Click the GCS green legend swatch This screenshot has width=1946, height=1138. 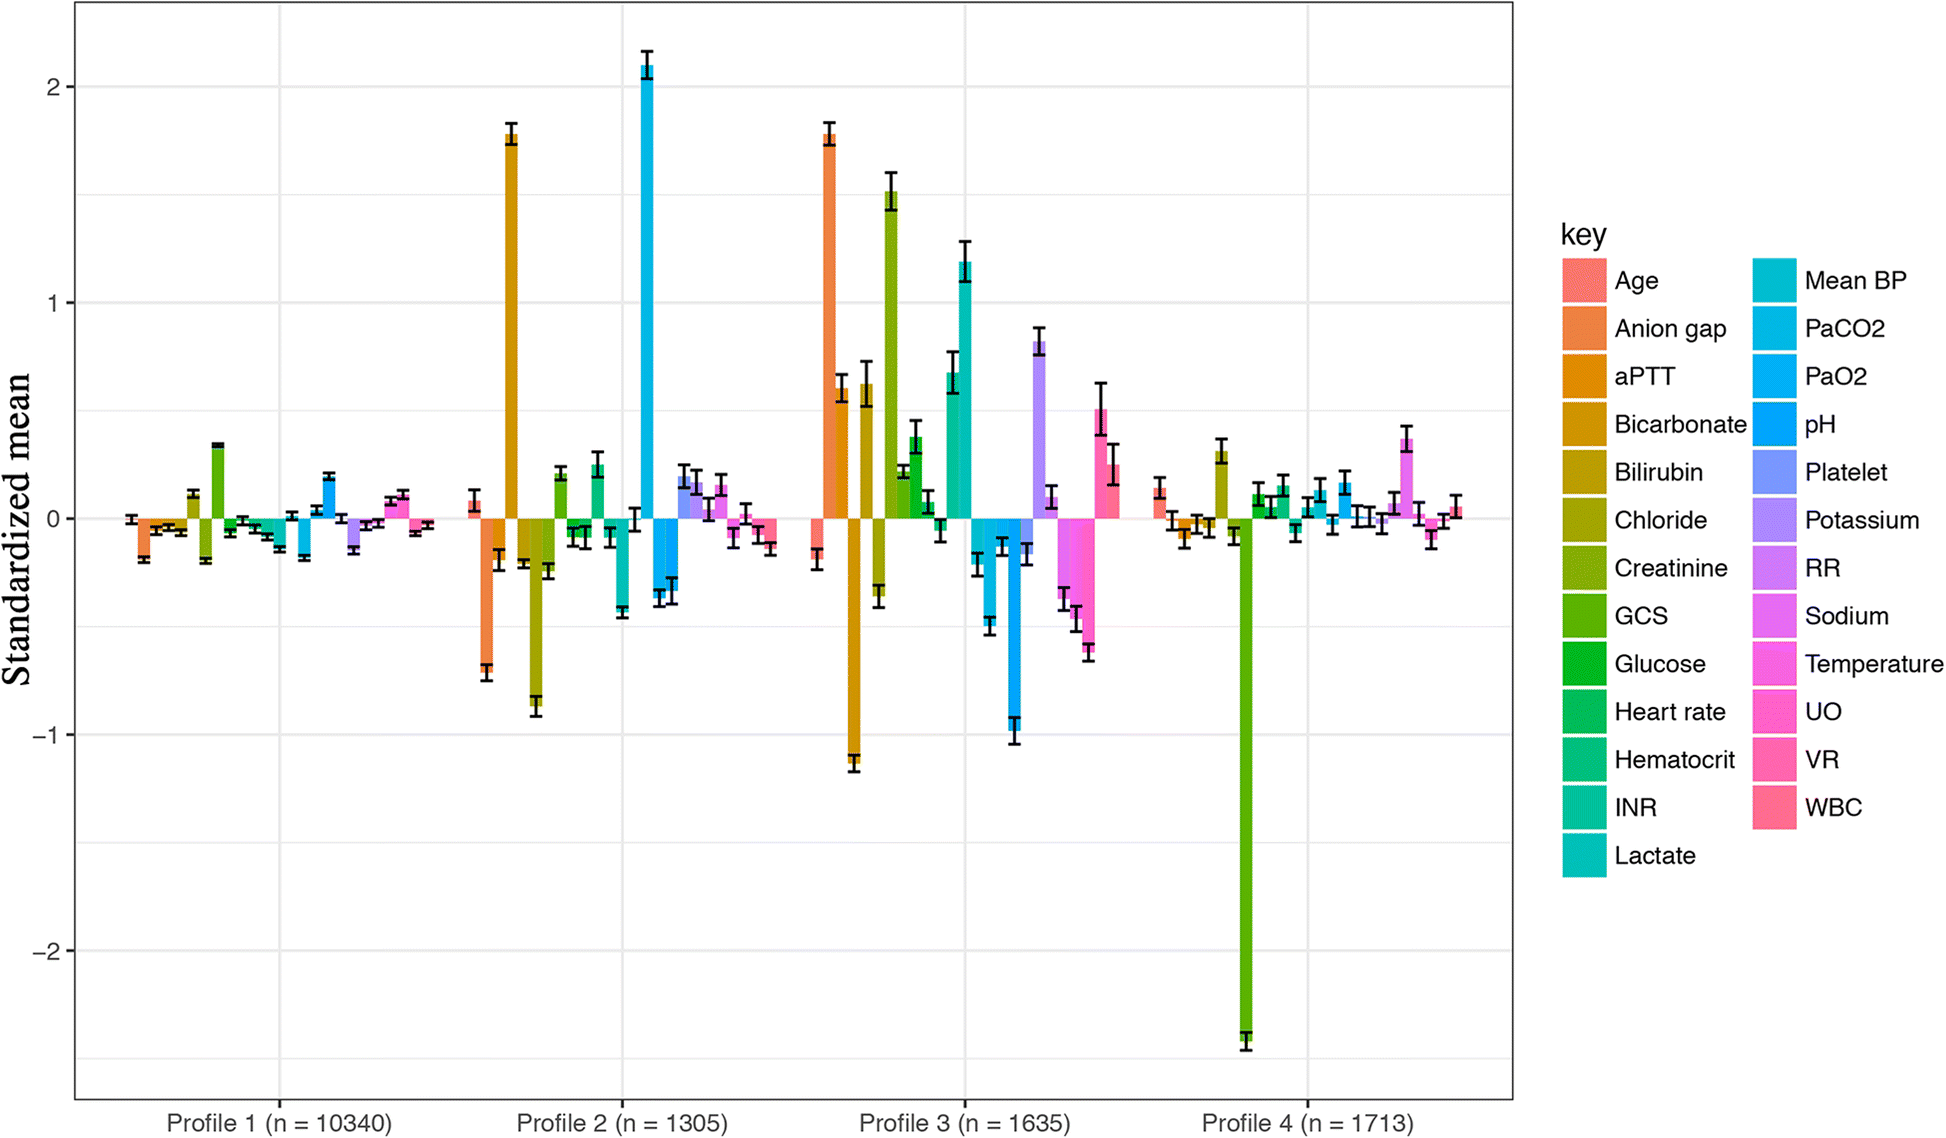1584,616
